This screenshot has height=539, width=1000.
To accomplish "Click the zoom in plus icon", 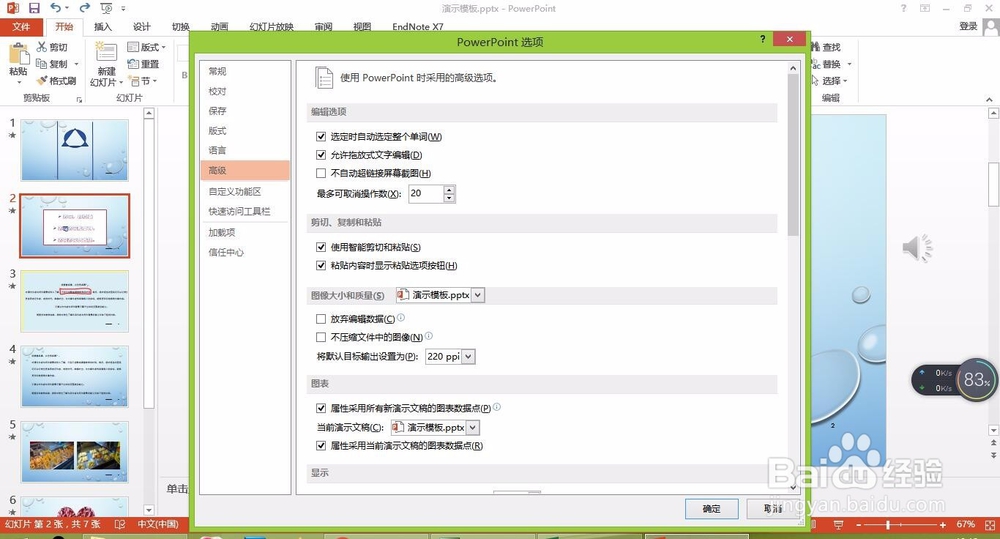I will (943, 524).
